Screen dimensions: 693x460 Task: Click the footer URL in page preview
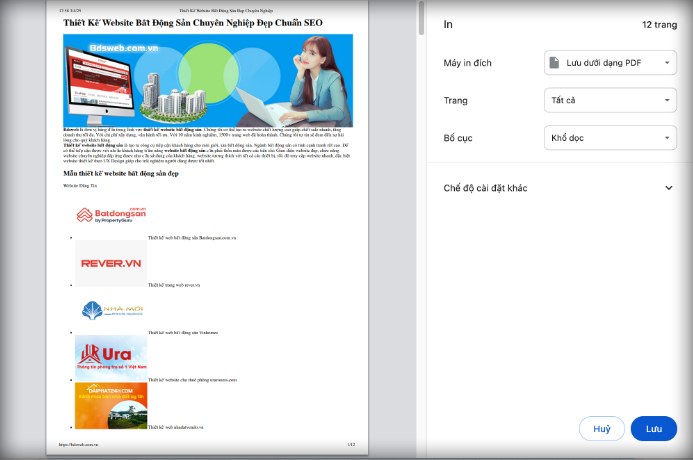(x=78, y=445)
